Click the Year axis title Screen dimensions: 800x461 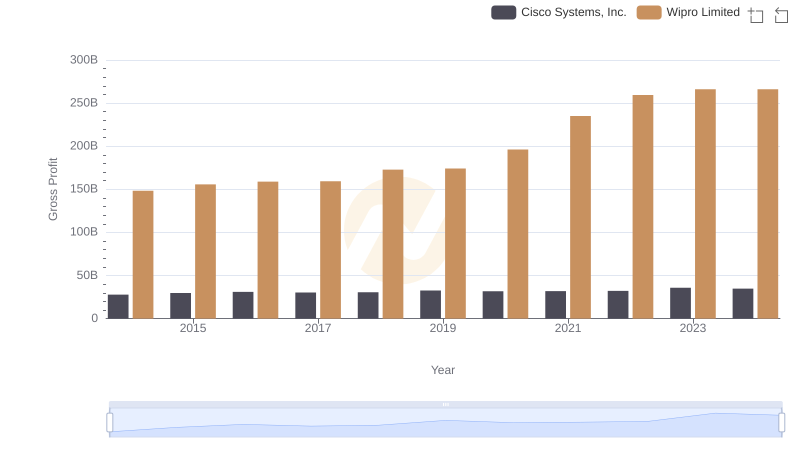pos(443,370)
